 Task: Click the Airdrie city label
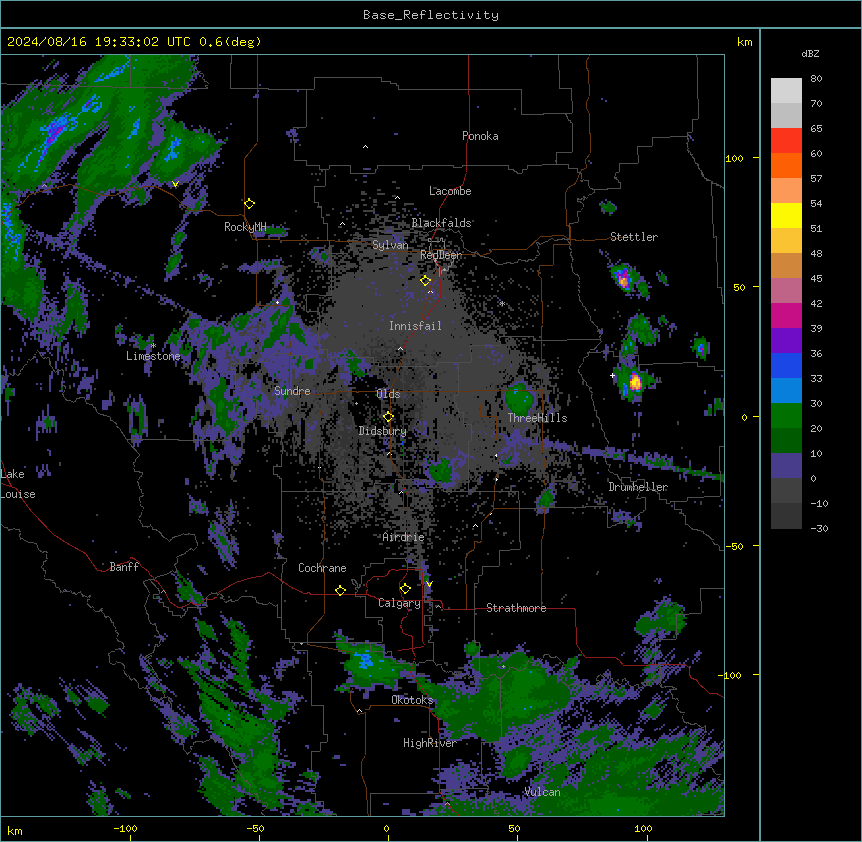tap(403, 537)
